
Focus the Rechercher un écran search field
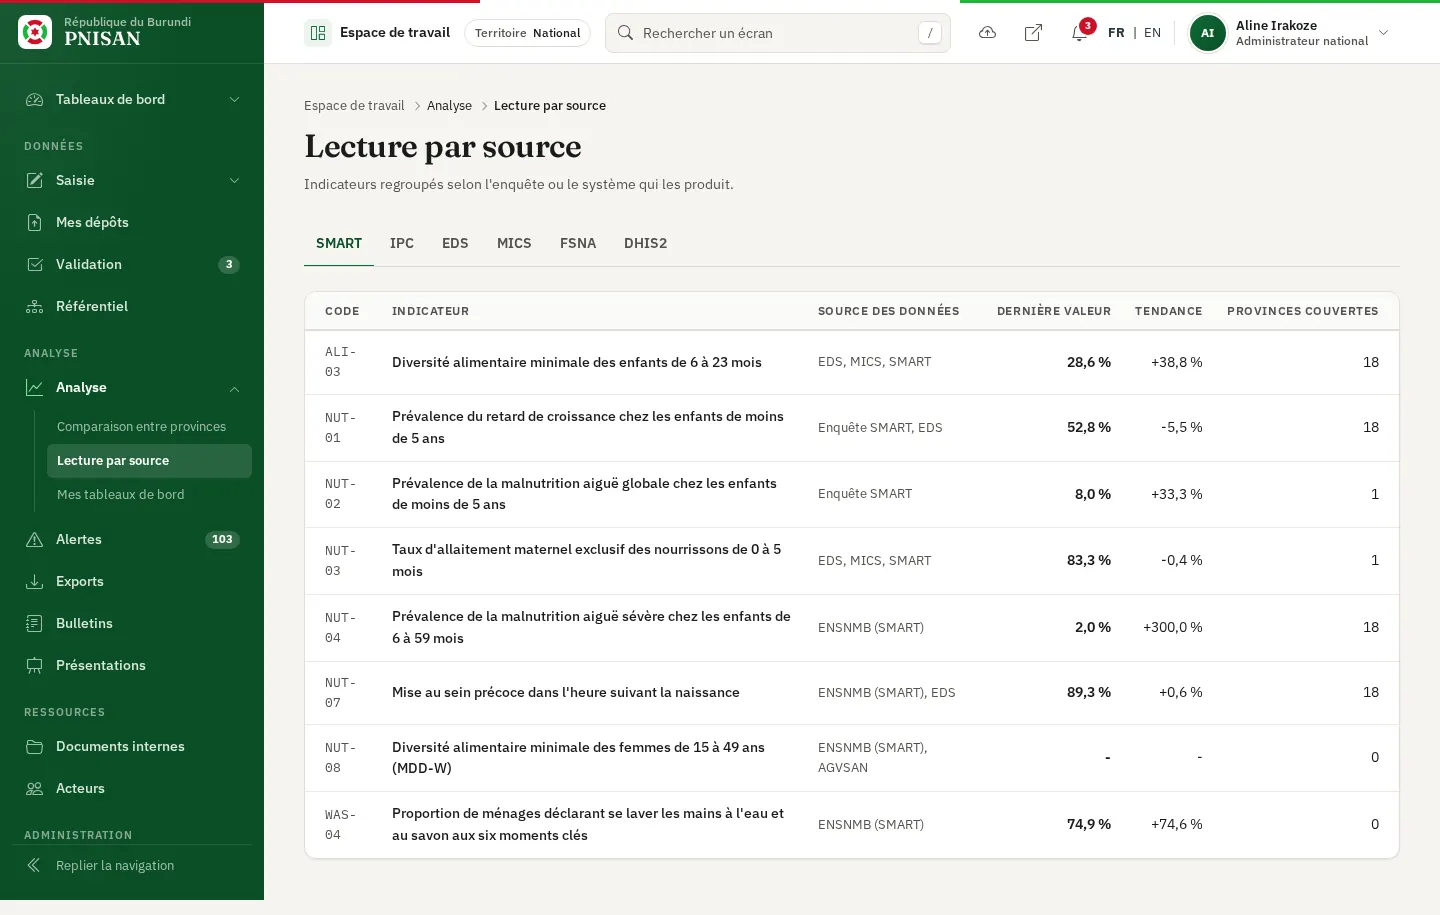[778, 33]
